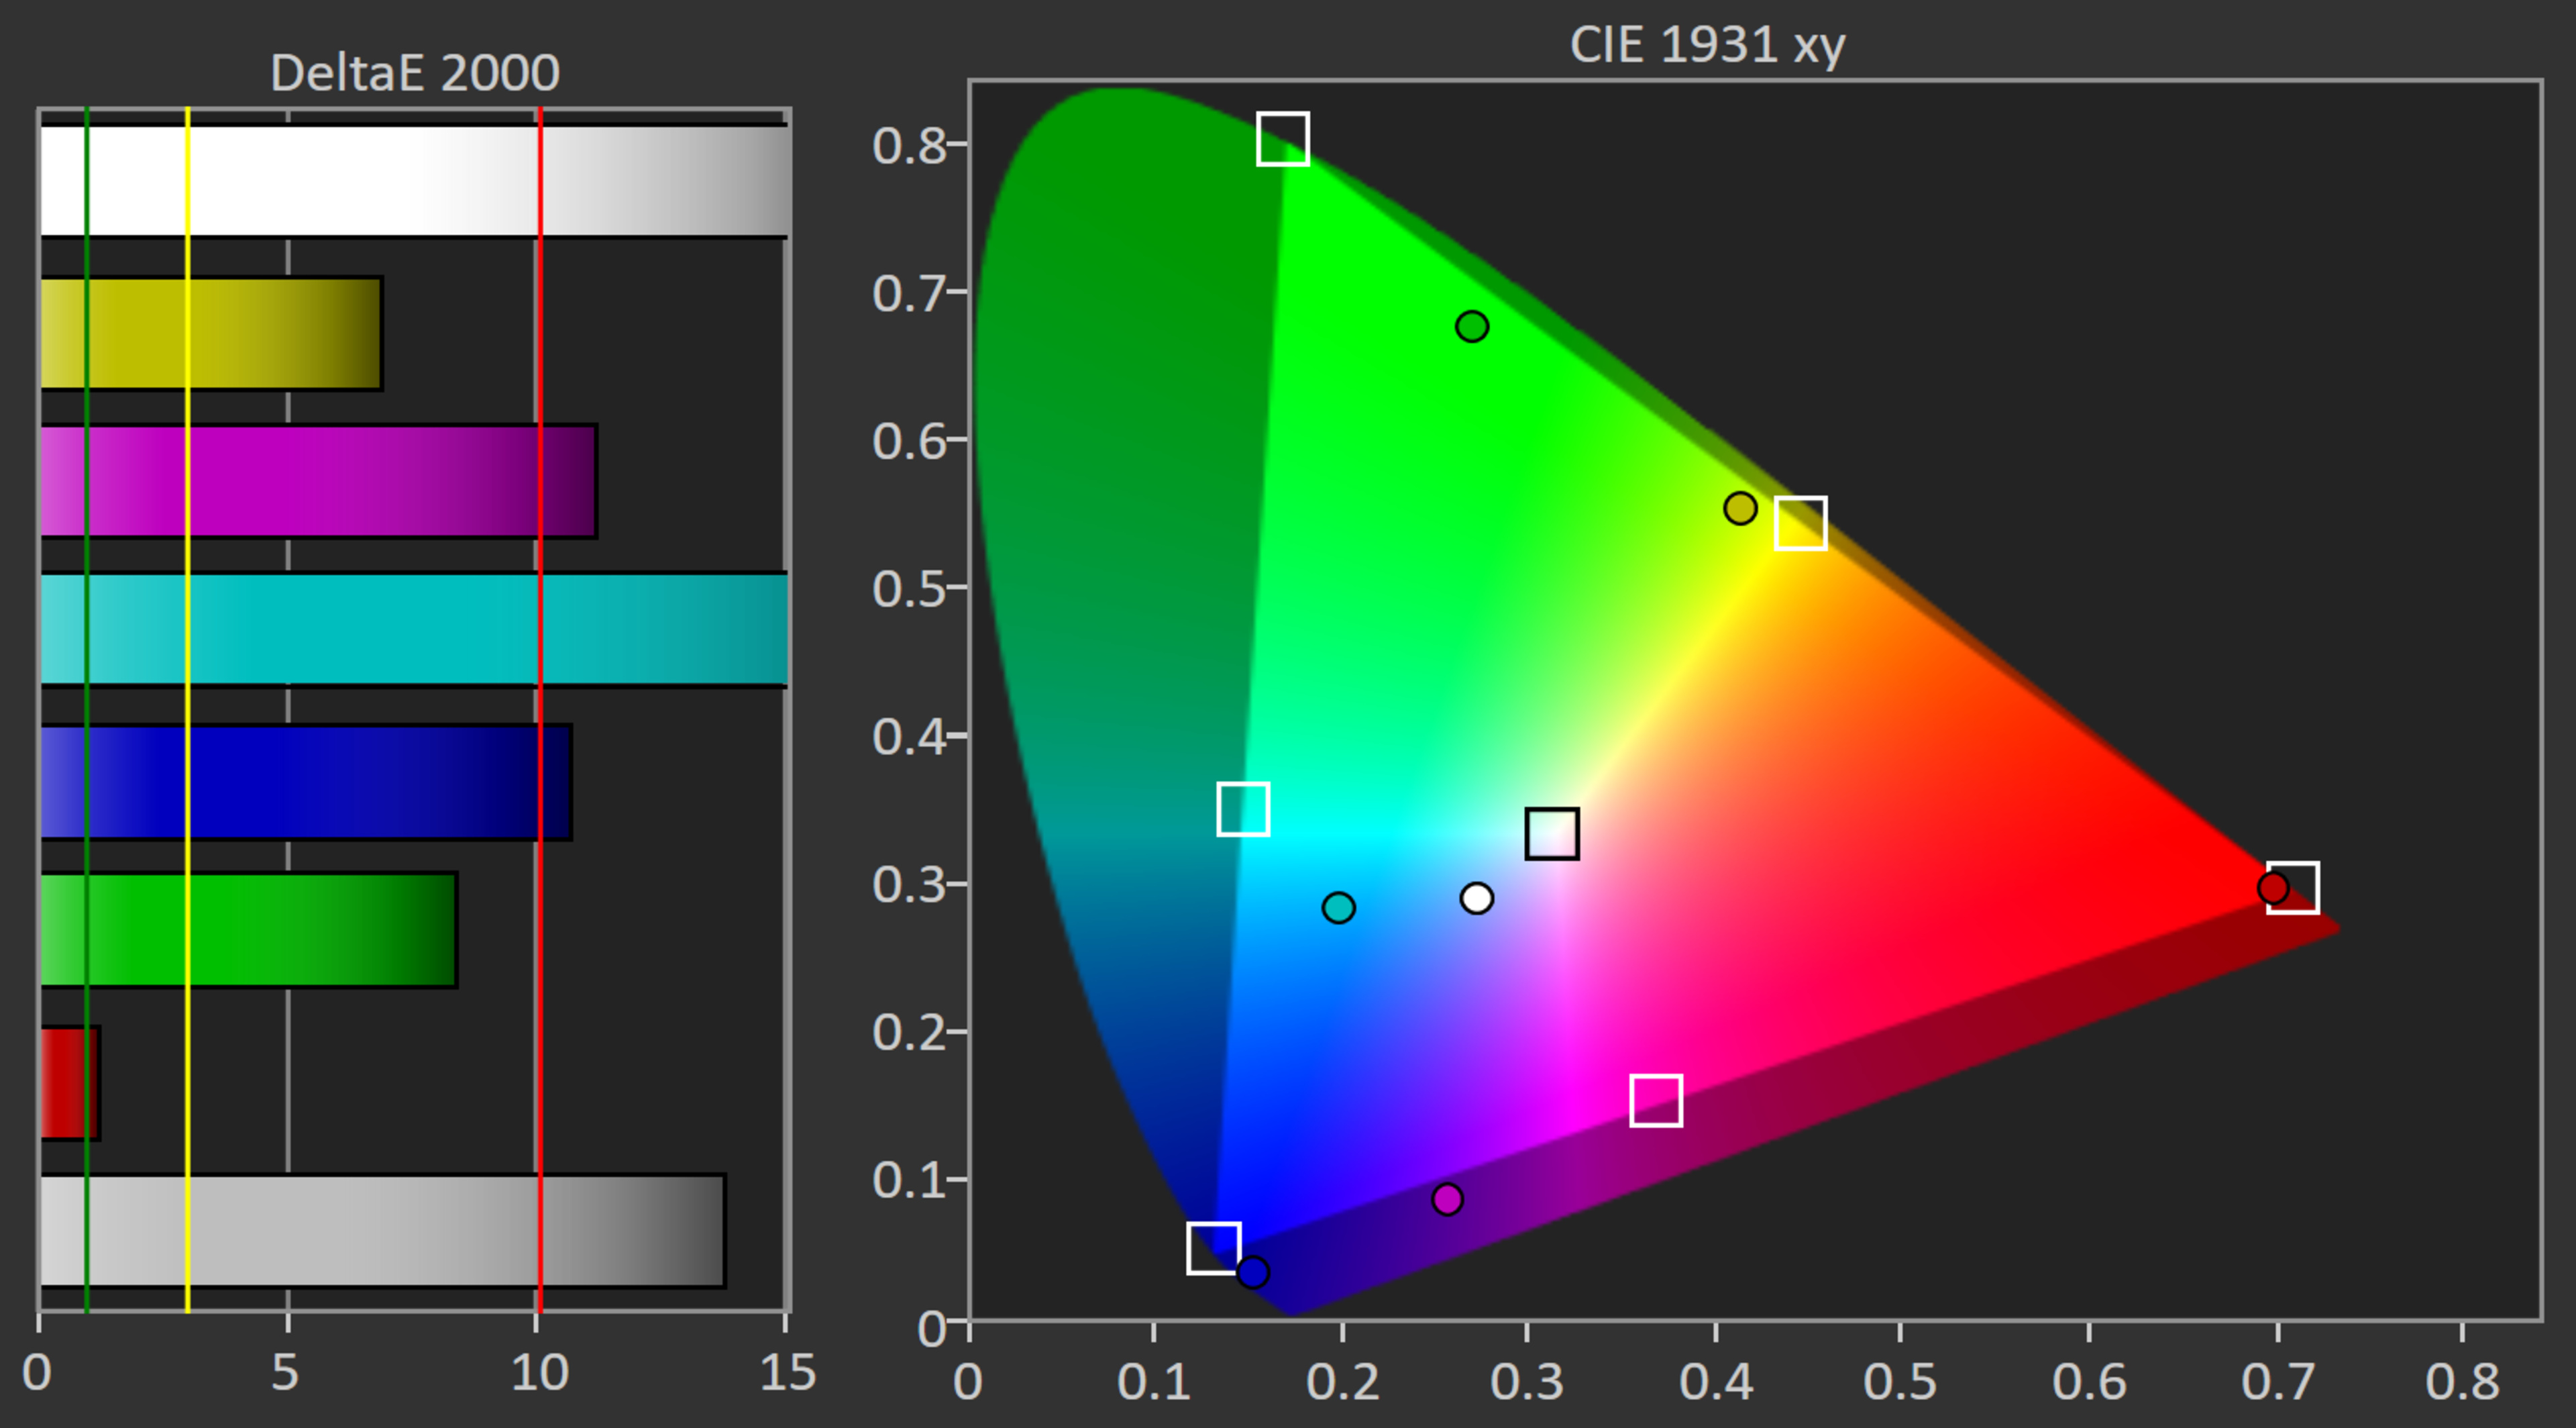
Task: Click the green DeltaE bar
Action: tap(248, 930)
